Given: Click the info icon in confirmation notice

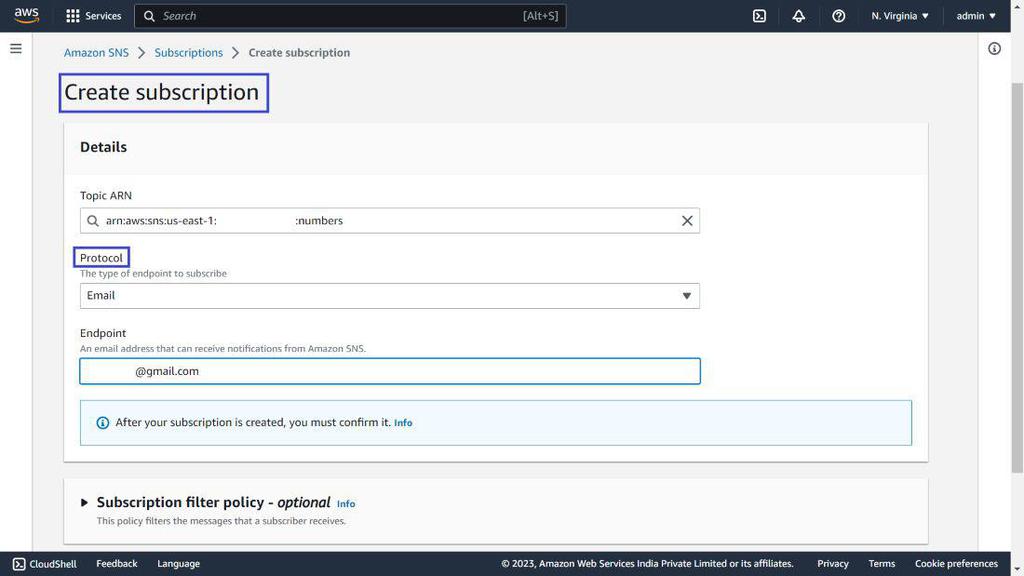Looking at the screenshot, I should [x=103, y=423].
